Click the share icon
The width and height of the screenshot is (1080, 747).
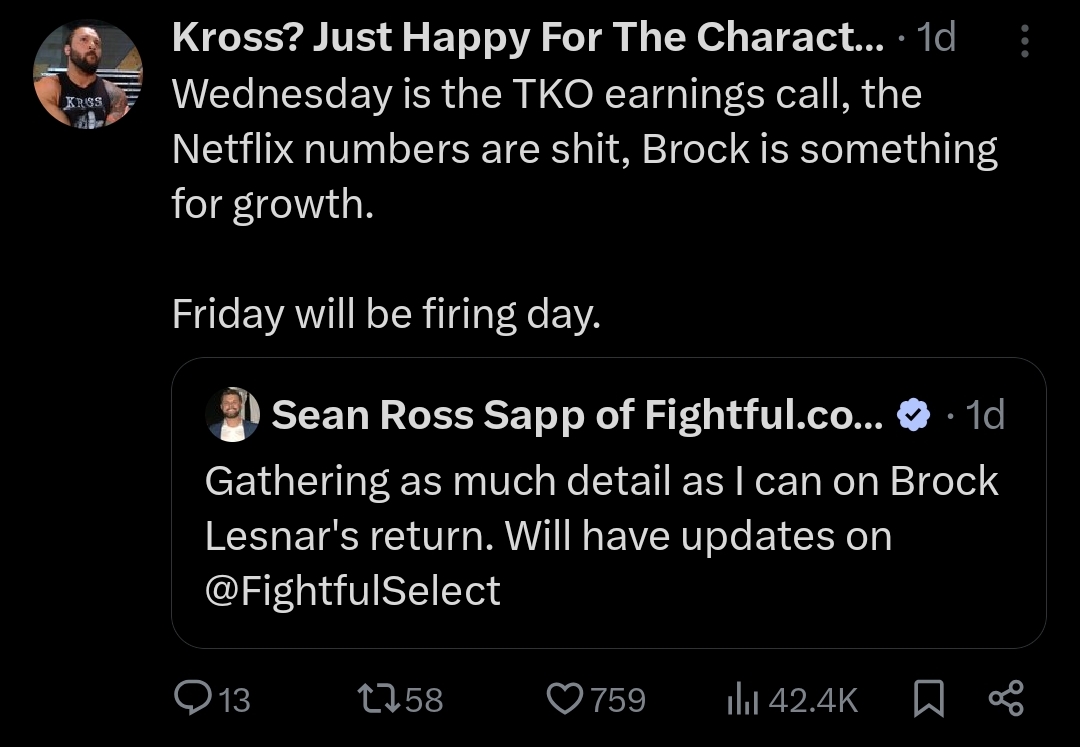(1005, 698)
